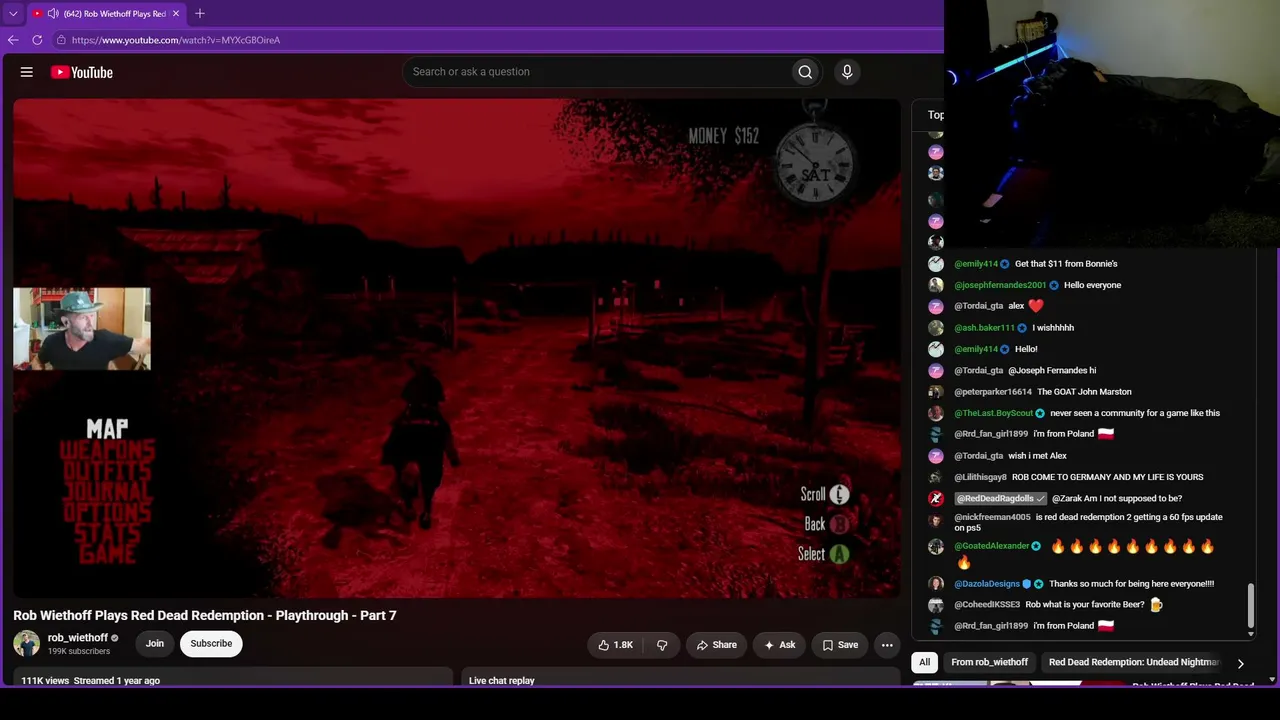
Task: Show more chips with the right chevron
Action: [1240, 663]
